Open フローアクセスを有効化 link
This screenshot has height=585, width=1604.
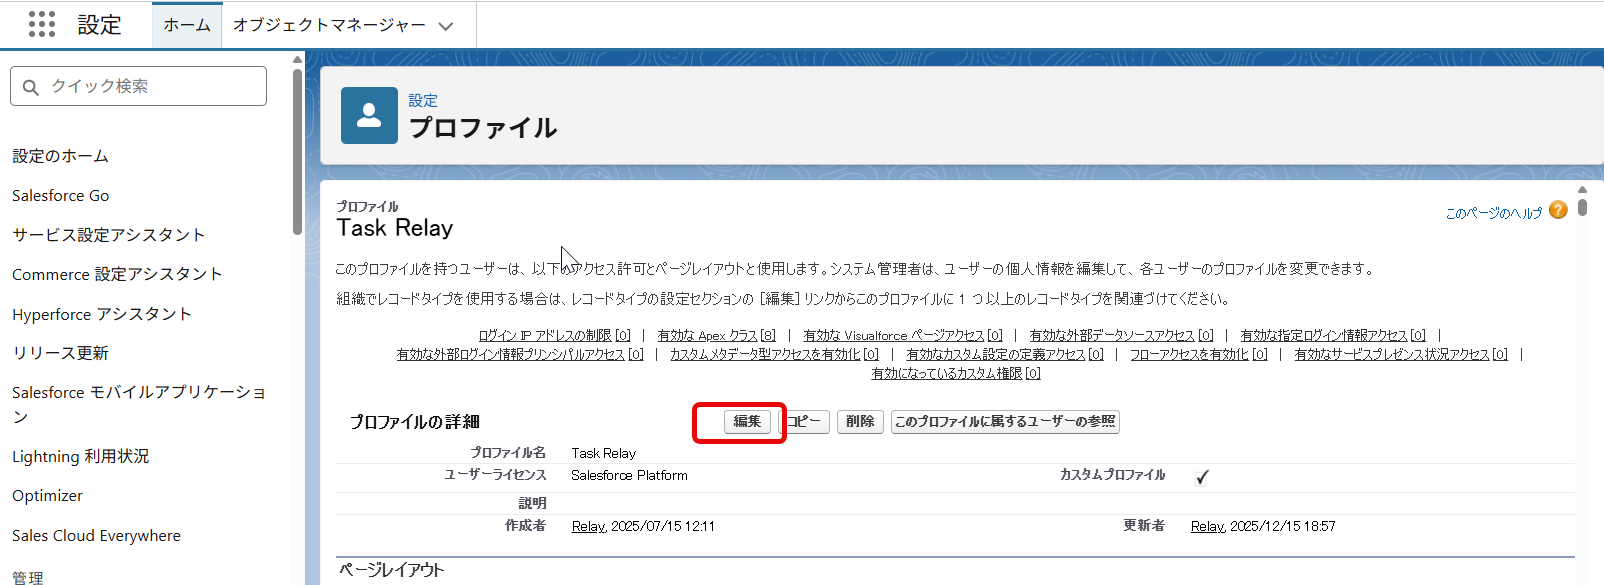click(1199, 354)
